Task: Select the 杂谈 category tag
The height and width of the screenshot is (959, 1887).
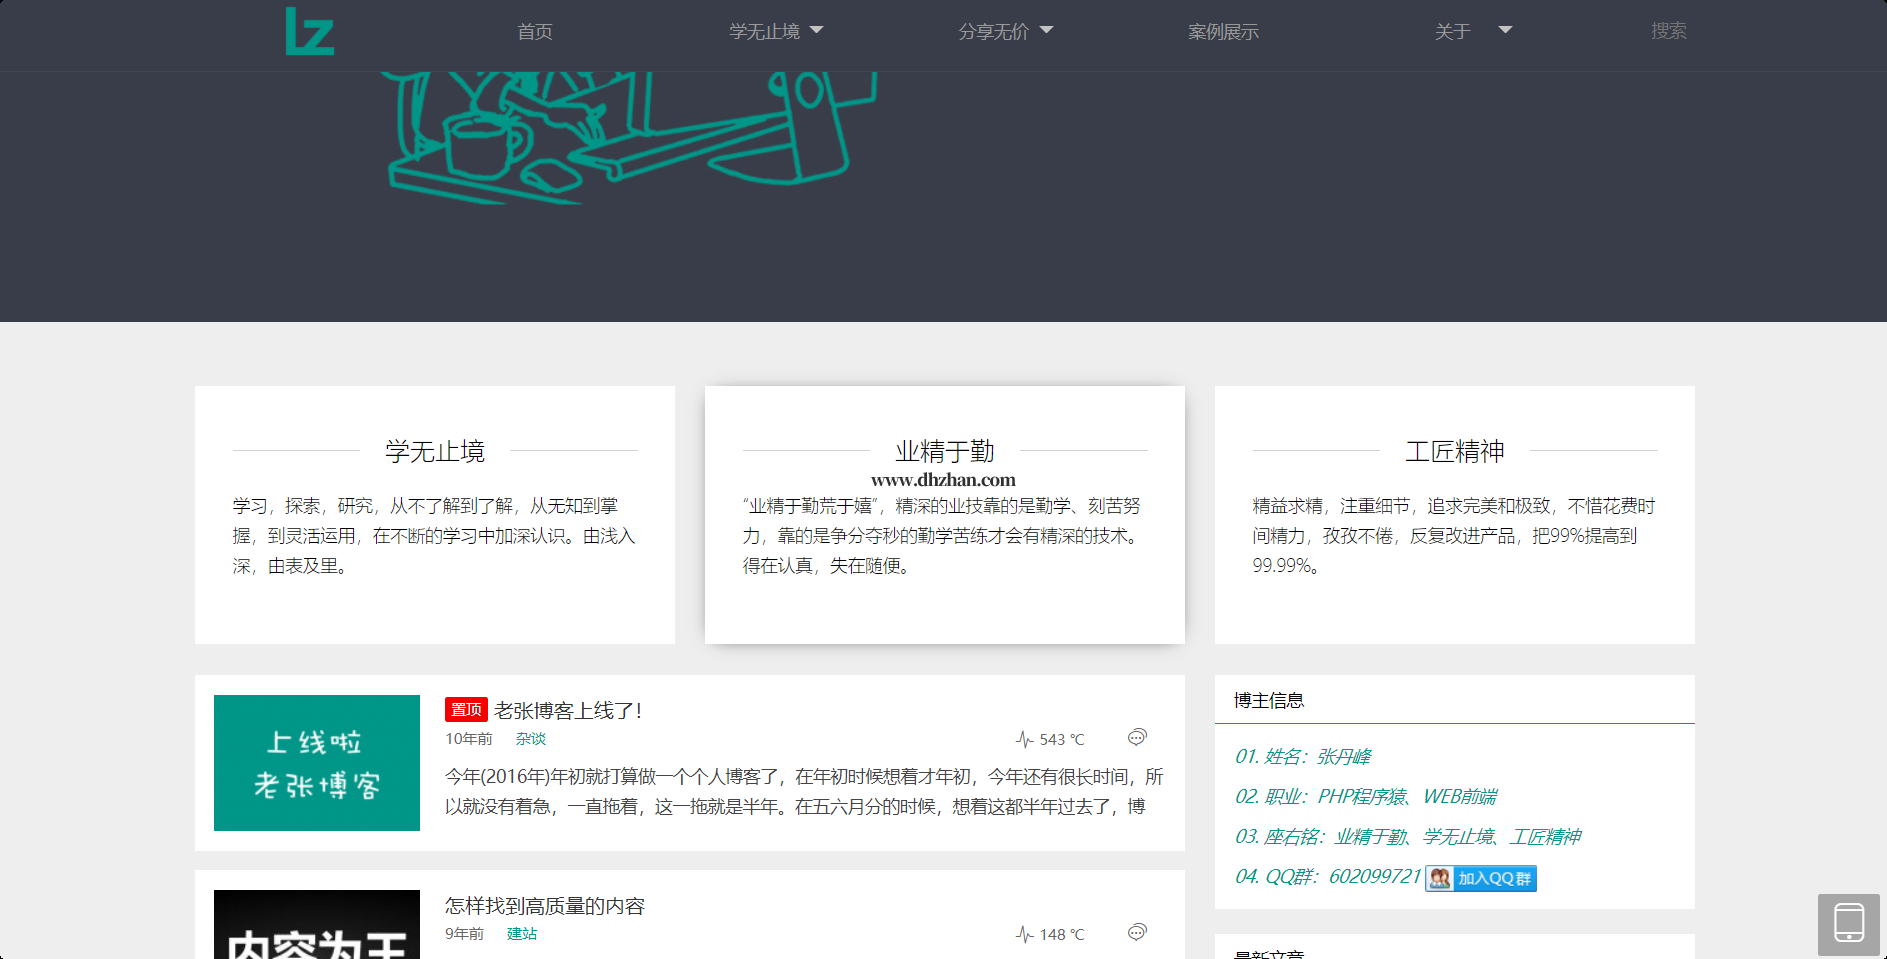Action: pos(531,739)
